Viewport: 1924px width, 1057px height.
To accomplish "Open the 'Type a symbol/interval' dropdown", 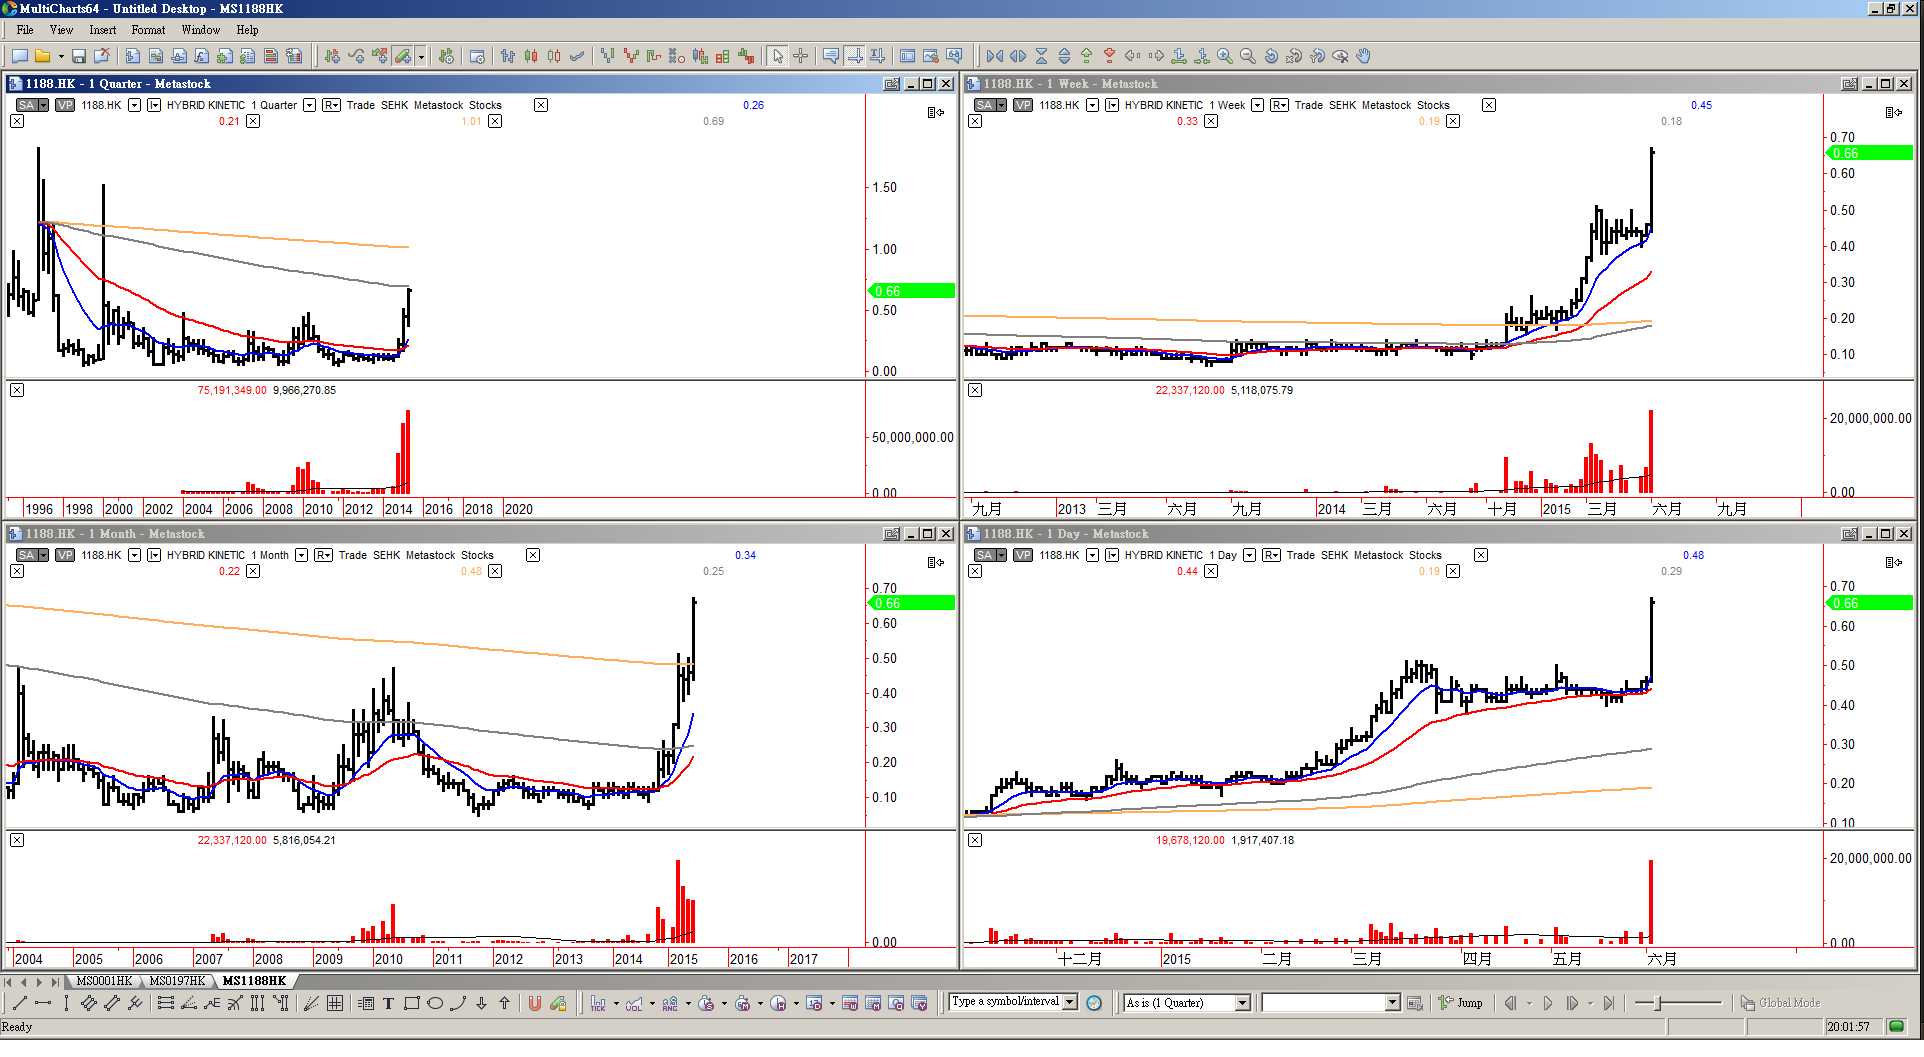I will click(1069, 1002).
